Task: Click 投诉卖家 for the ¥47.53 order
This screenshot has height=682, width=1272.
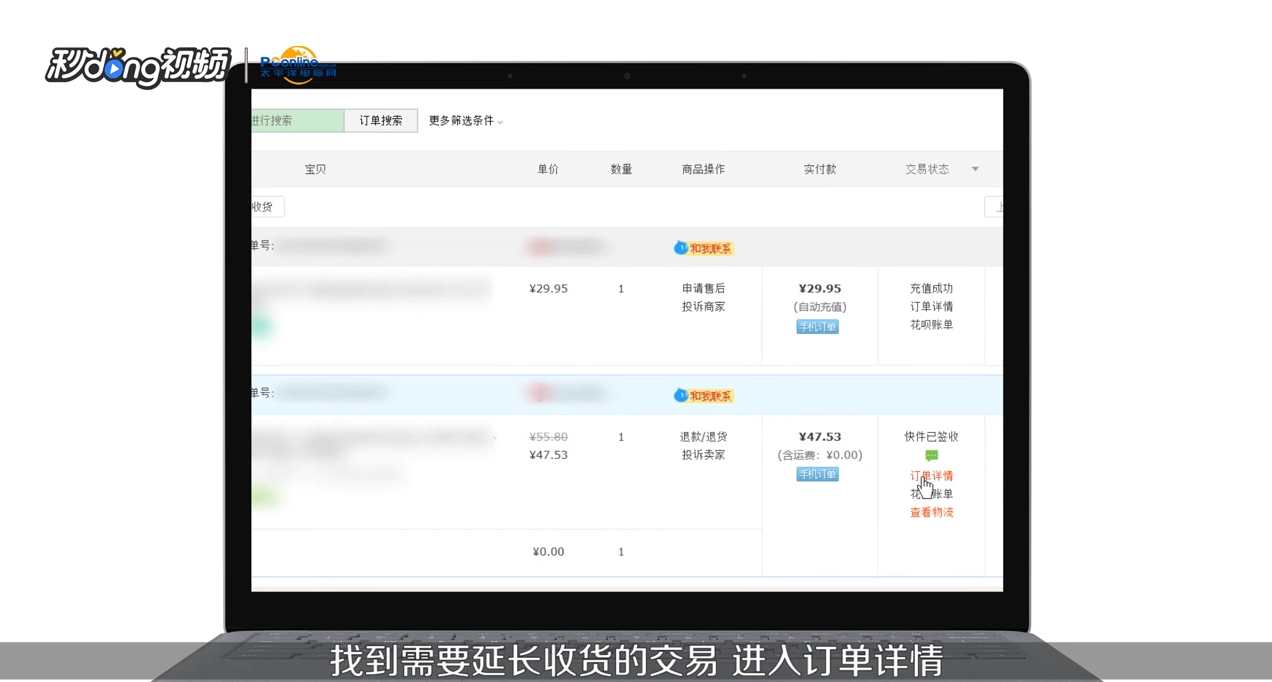Action: pos(704,455)
